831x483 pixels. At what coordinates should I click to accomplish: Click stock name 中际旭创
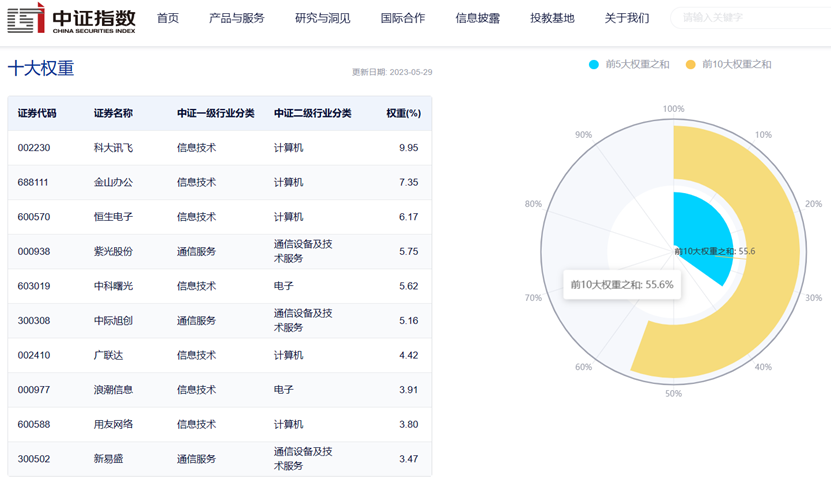113,321
